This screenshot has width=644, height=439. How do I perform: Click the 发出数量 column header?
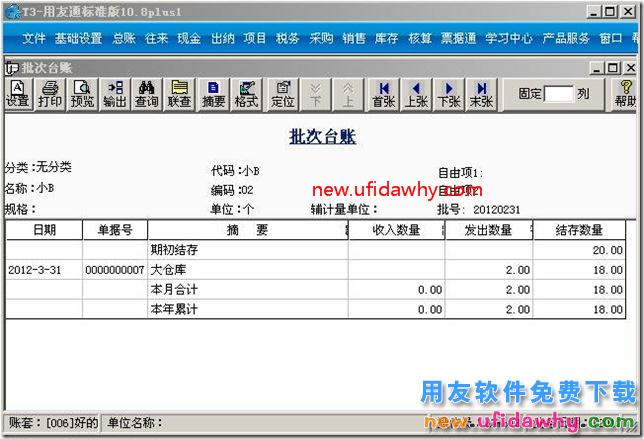488,230
